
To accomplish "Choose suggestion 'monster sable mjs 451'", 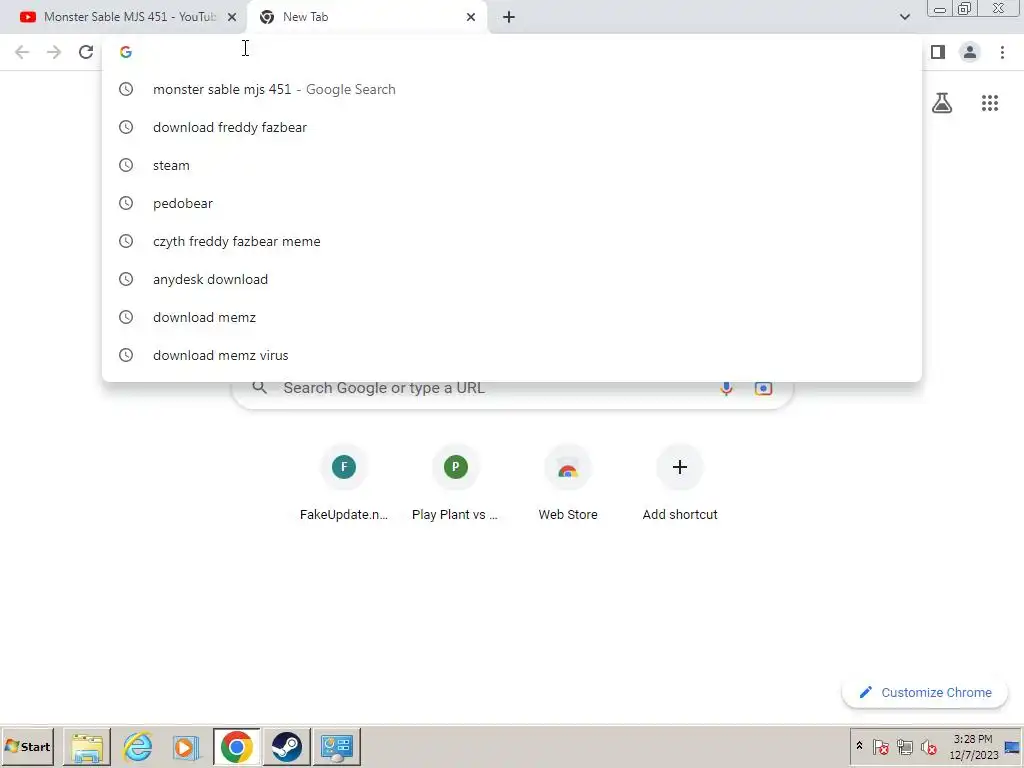I will (511, 89).
